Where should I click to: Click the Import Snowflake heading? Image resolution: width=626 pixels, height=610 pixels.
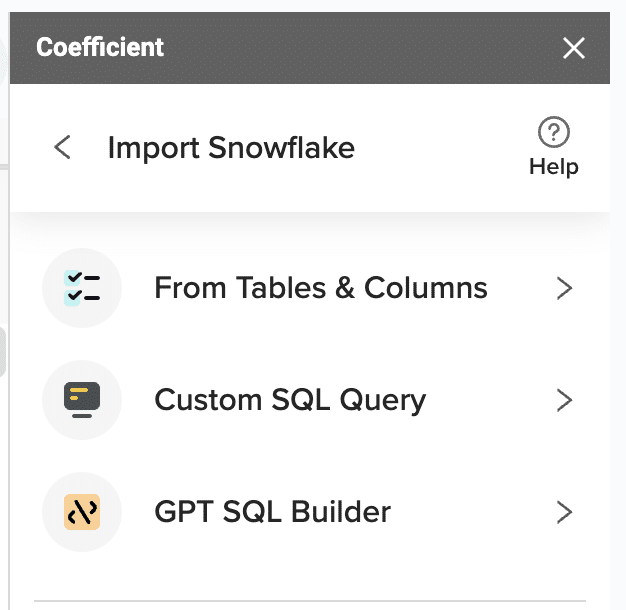pos(231,148)
